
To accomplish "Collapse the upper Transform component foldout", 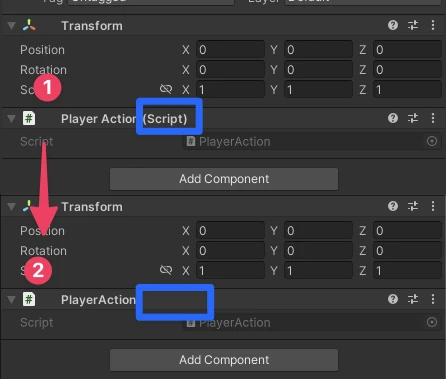I will pos(12,26).
